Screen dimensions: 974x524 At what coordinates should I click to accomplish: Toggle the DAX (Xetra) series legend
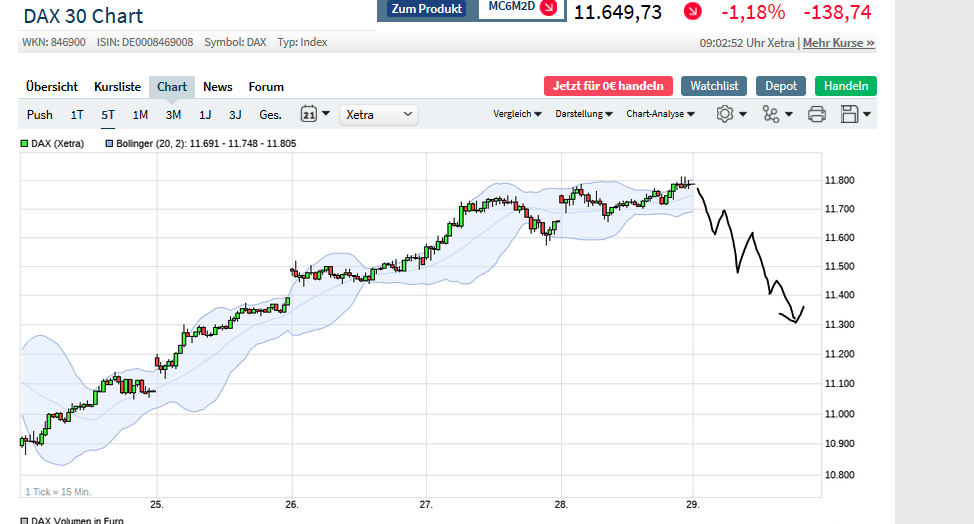pyautogui.click(x=52, y=144)
